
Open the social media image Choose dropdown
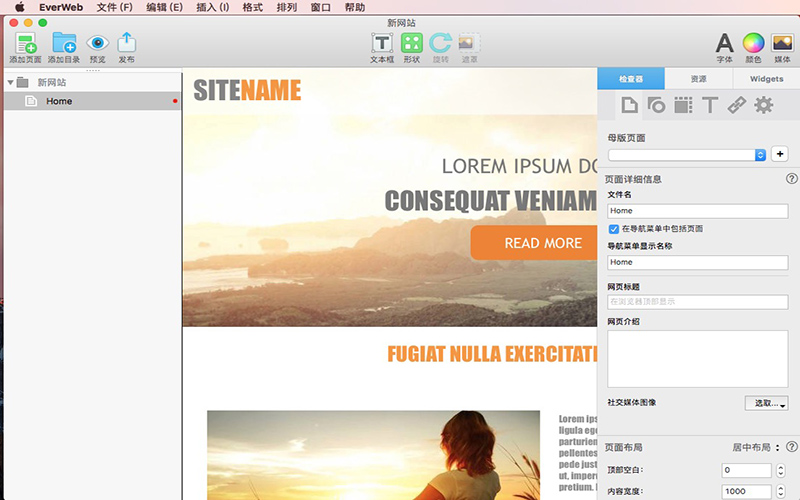coord(766,403)
